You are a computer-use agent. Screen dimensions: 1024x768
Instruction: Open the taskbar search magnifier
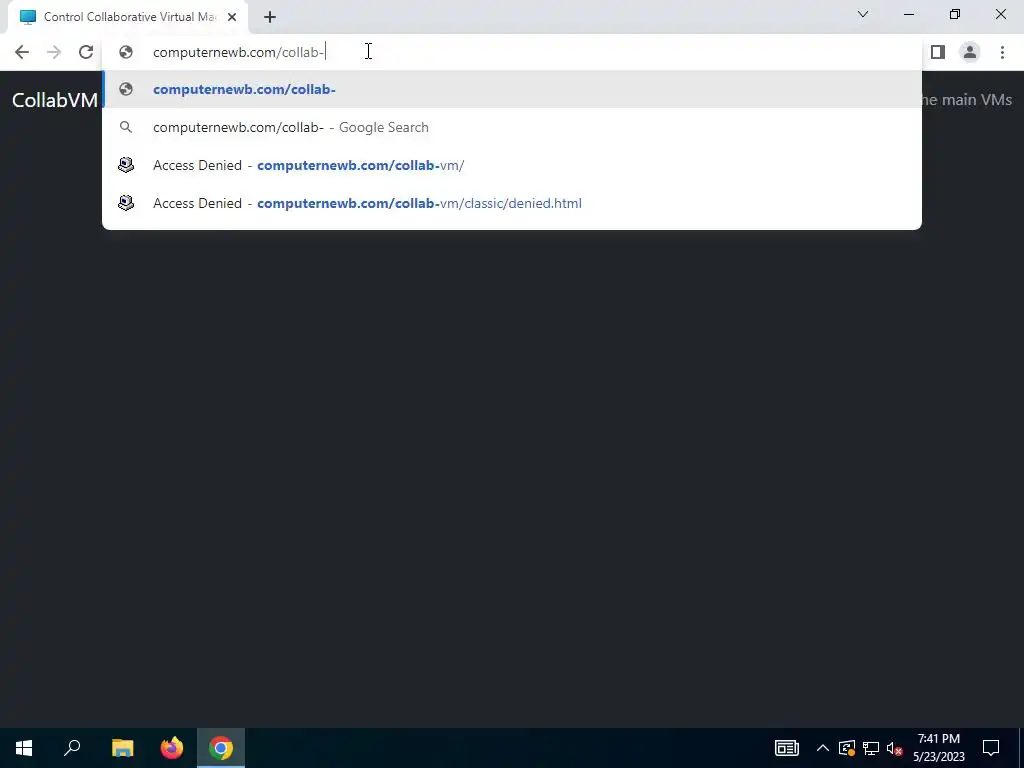[x=72, y=748]
